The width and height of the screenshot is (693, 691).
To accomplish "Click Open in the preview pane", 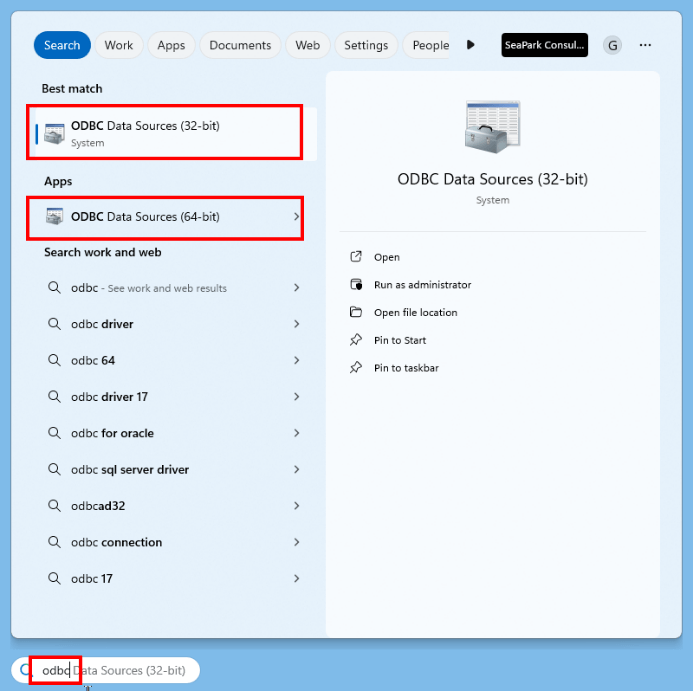I will pyautogui.click(x=387, y=257).
